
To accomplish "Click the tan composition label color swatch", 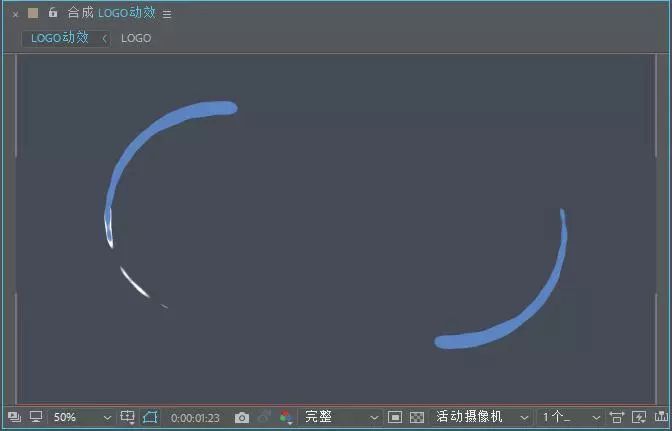I will [33, 13].
